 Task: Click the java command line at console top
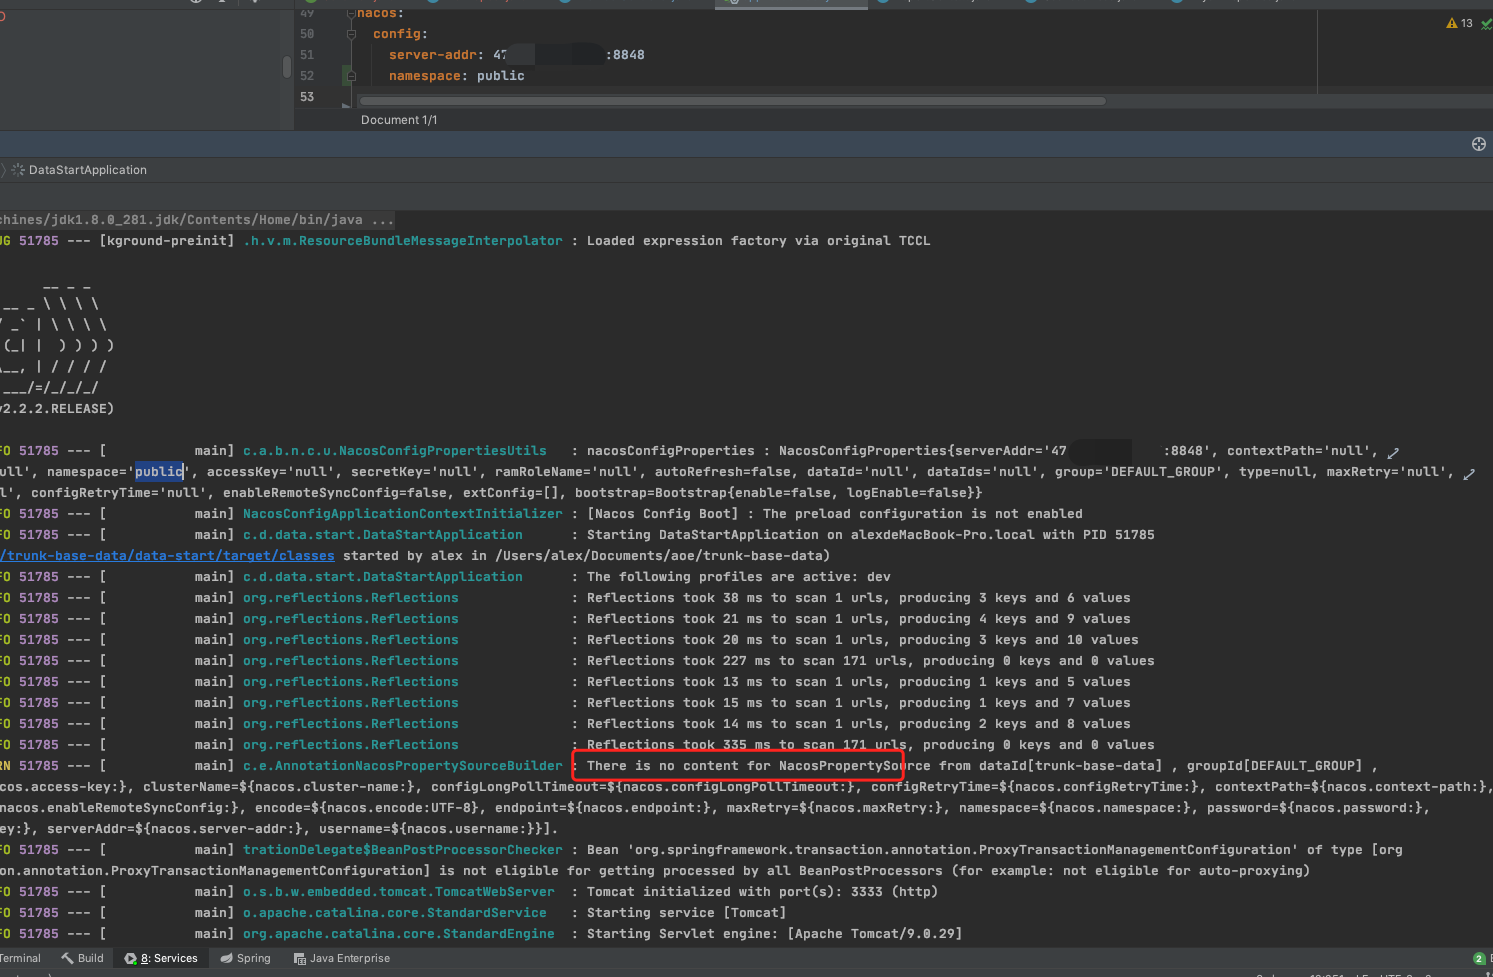coord(197,220)
